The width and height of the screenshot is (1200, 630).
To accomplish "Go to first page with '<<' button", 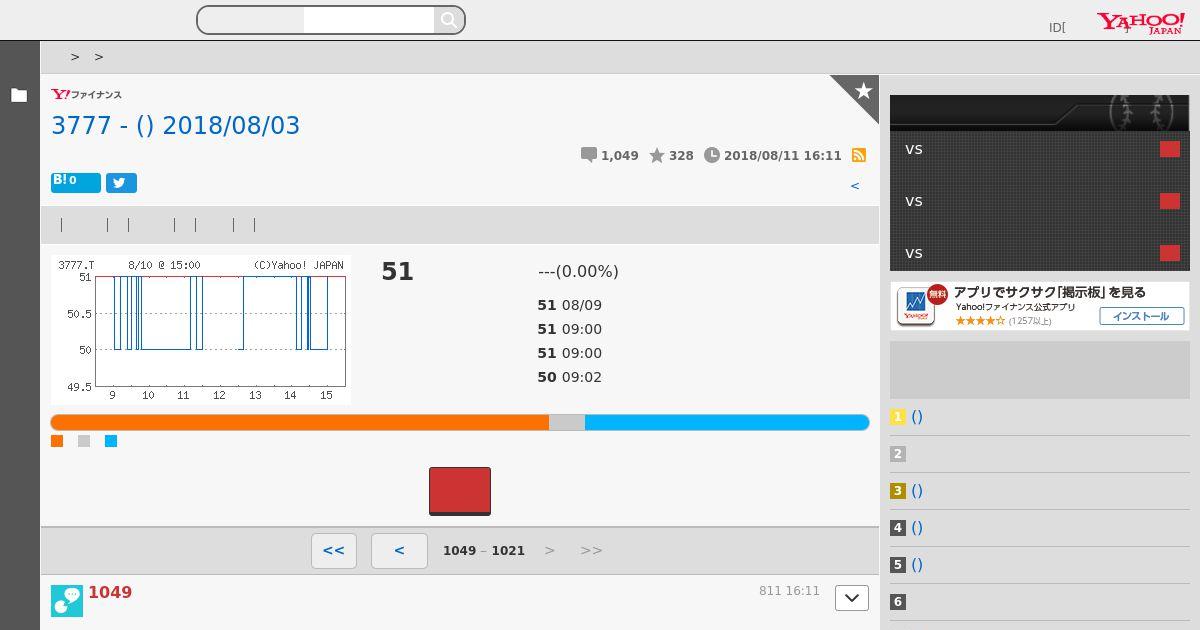I will 334,551.
